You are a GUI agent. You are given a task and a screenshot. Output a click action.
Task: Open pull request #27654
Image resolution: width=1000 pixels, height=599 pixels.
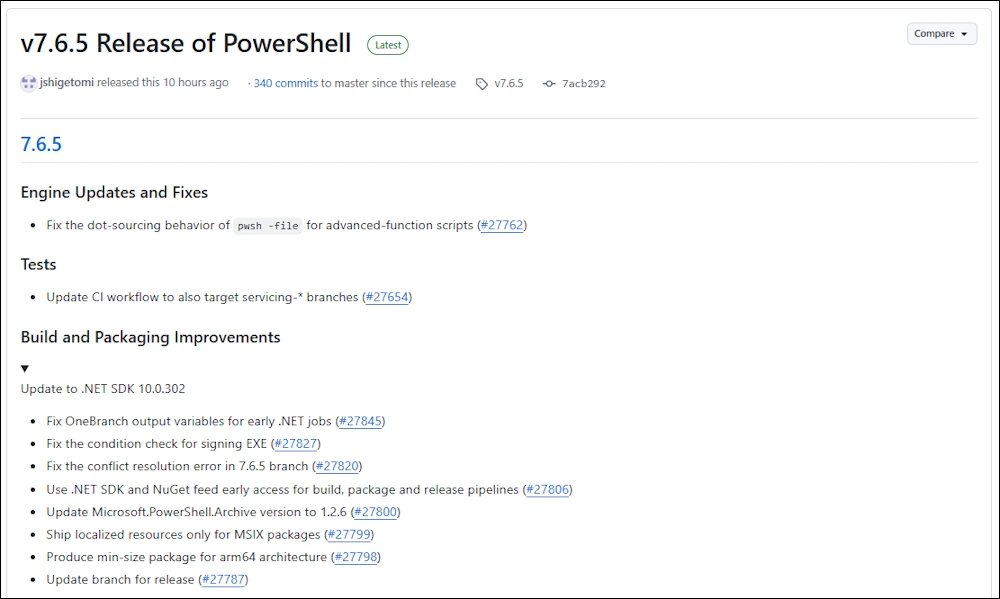point(387,297)
